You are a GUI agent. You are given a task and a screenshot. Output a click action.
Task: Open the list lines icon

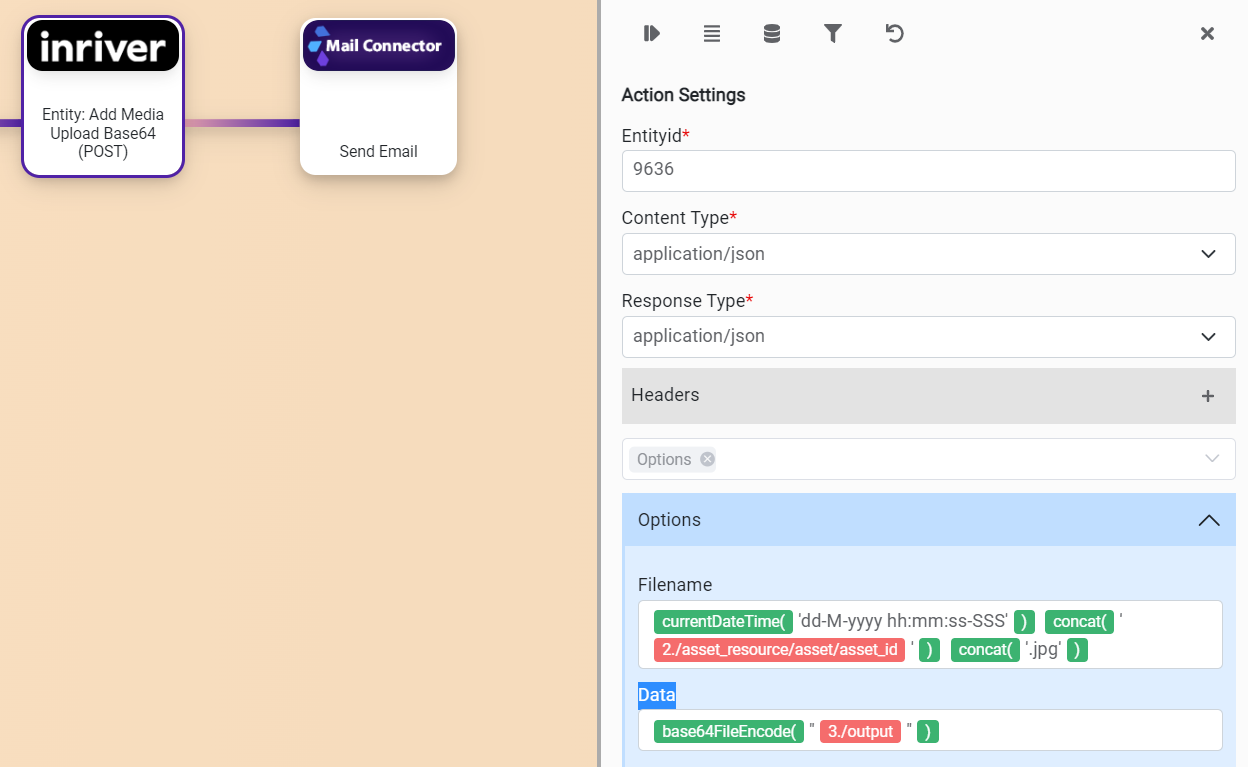point(712,34)
